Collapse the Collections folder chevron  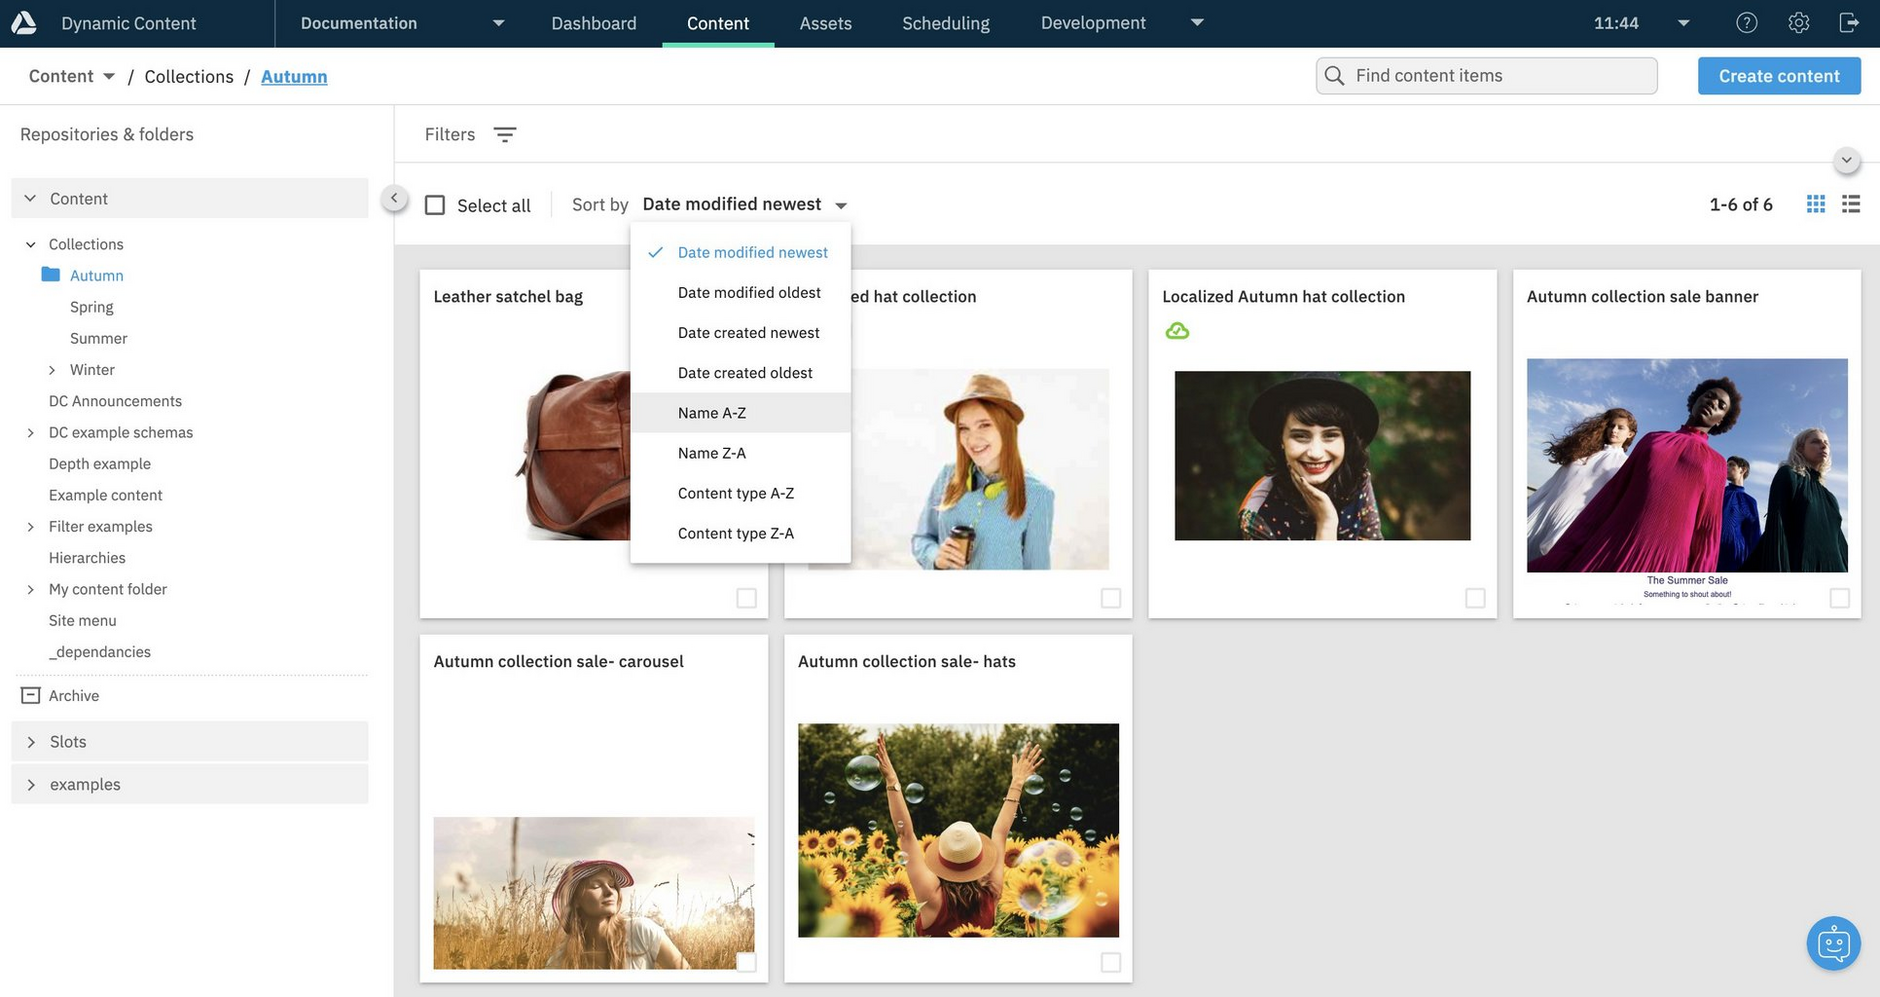[31, 244]
